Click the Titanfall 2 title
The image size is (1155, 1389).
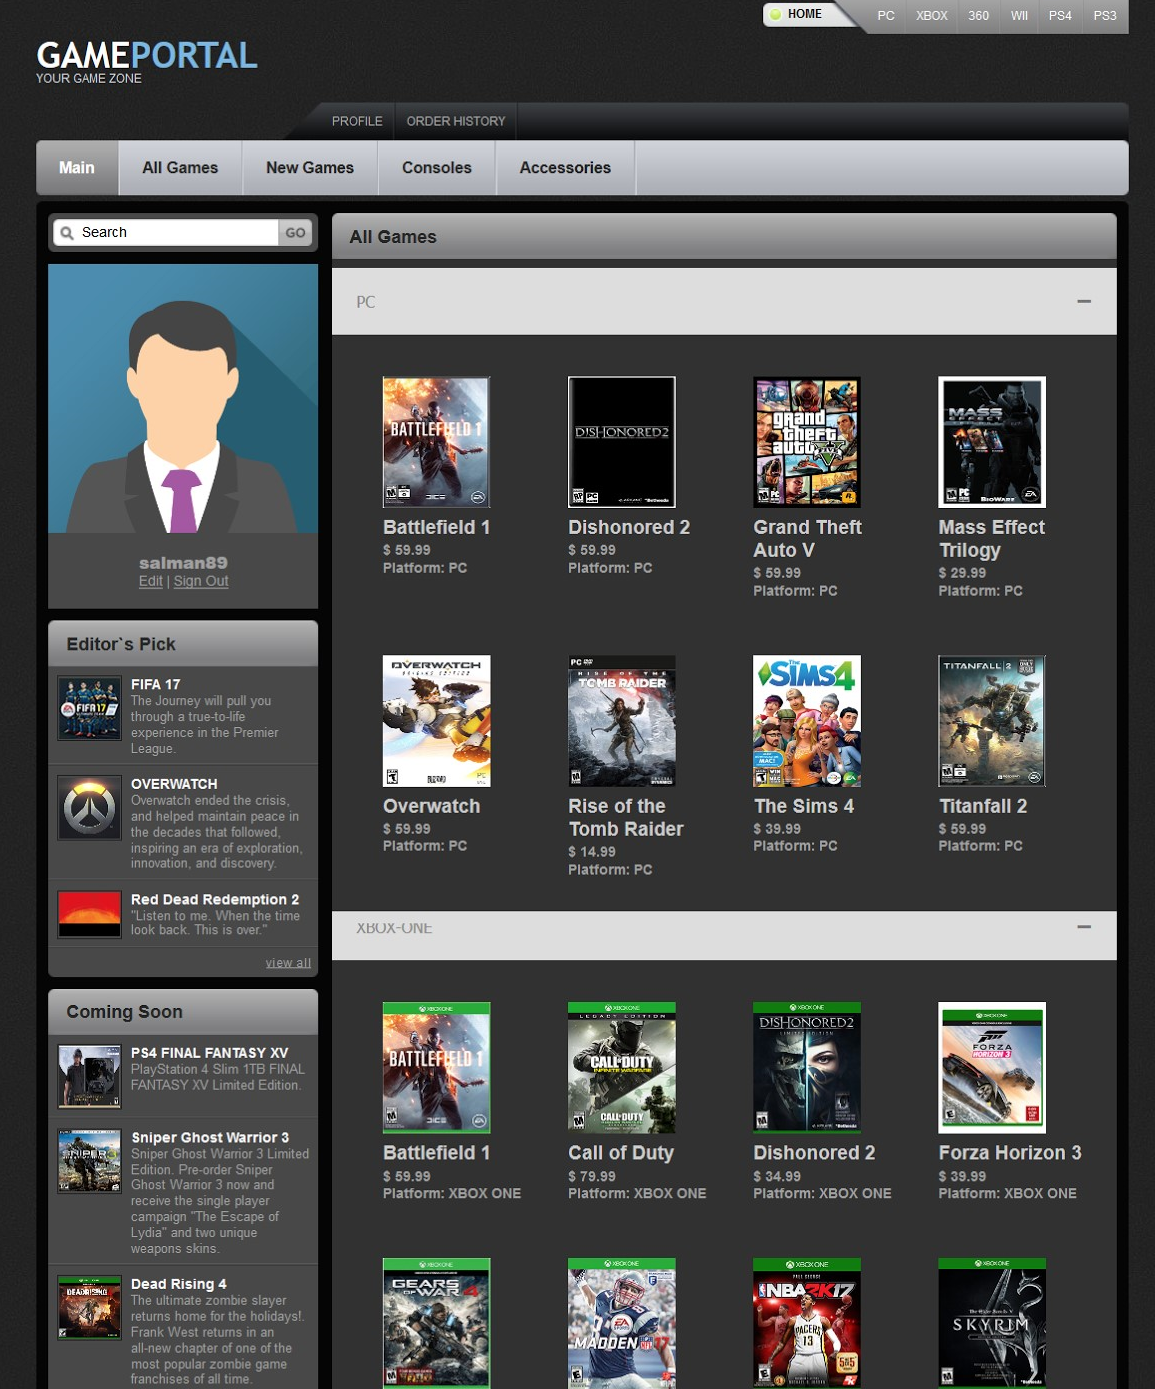tap(983, 806)
